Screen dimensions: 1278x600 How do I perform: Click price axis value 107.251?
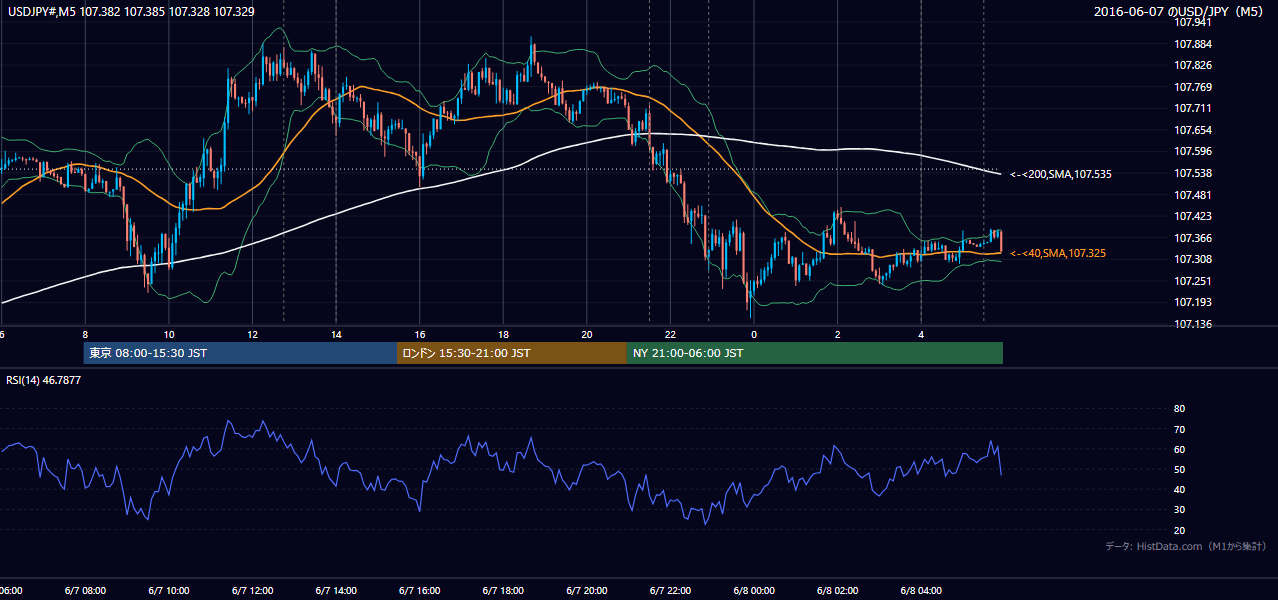coord(1192,281)
